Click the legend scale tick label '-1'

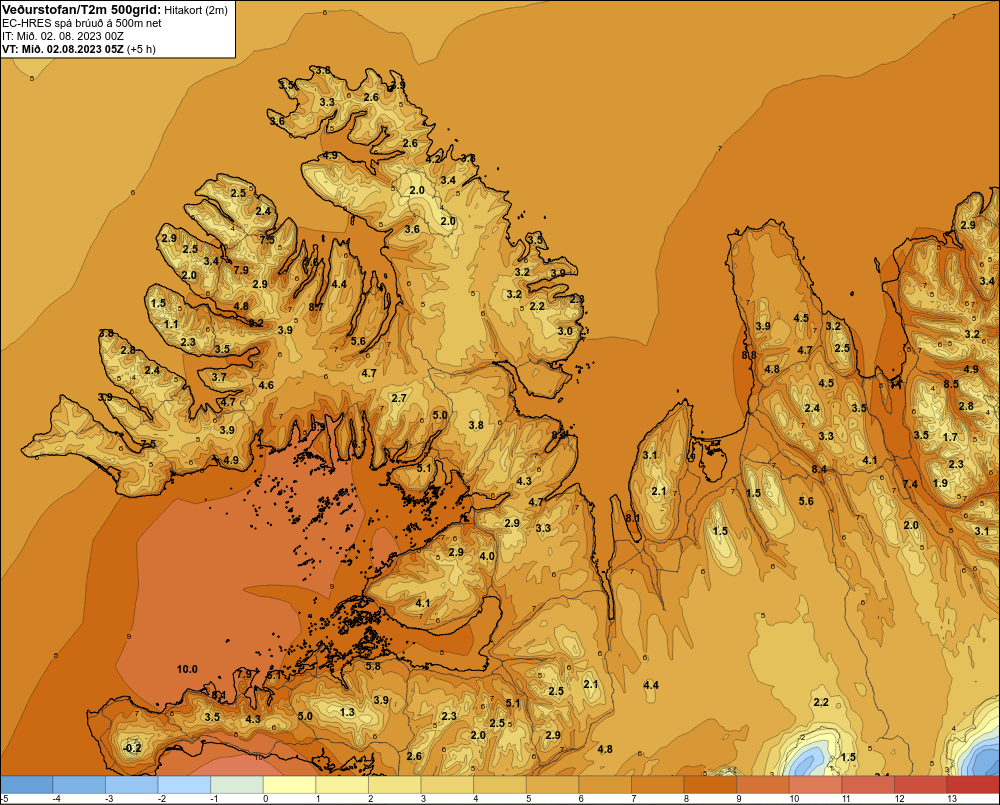[x=214, y=799]
